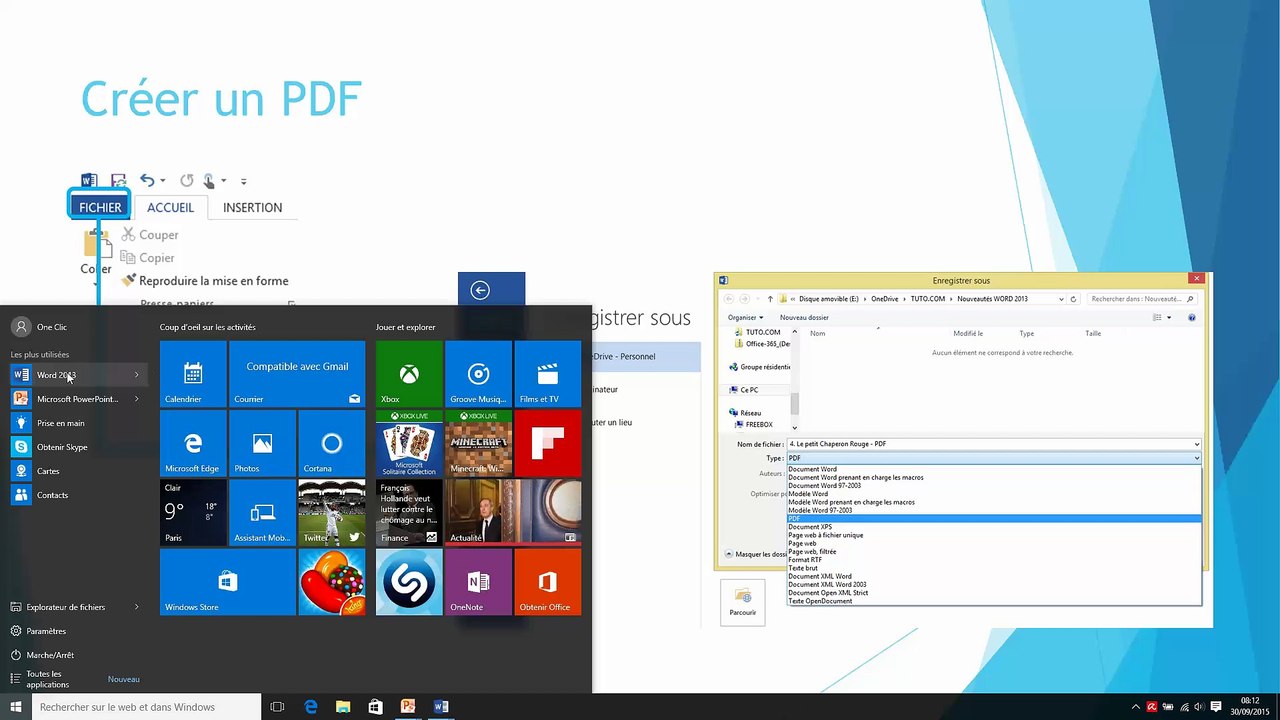Image resolution: width=1280 pixels, height=720 pixels.
Task: Open the Nom de fichier dropdown arrow
Action: point(1196,444)
